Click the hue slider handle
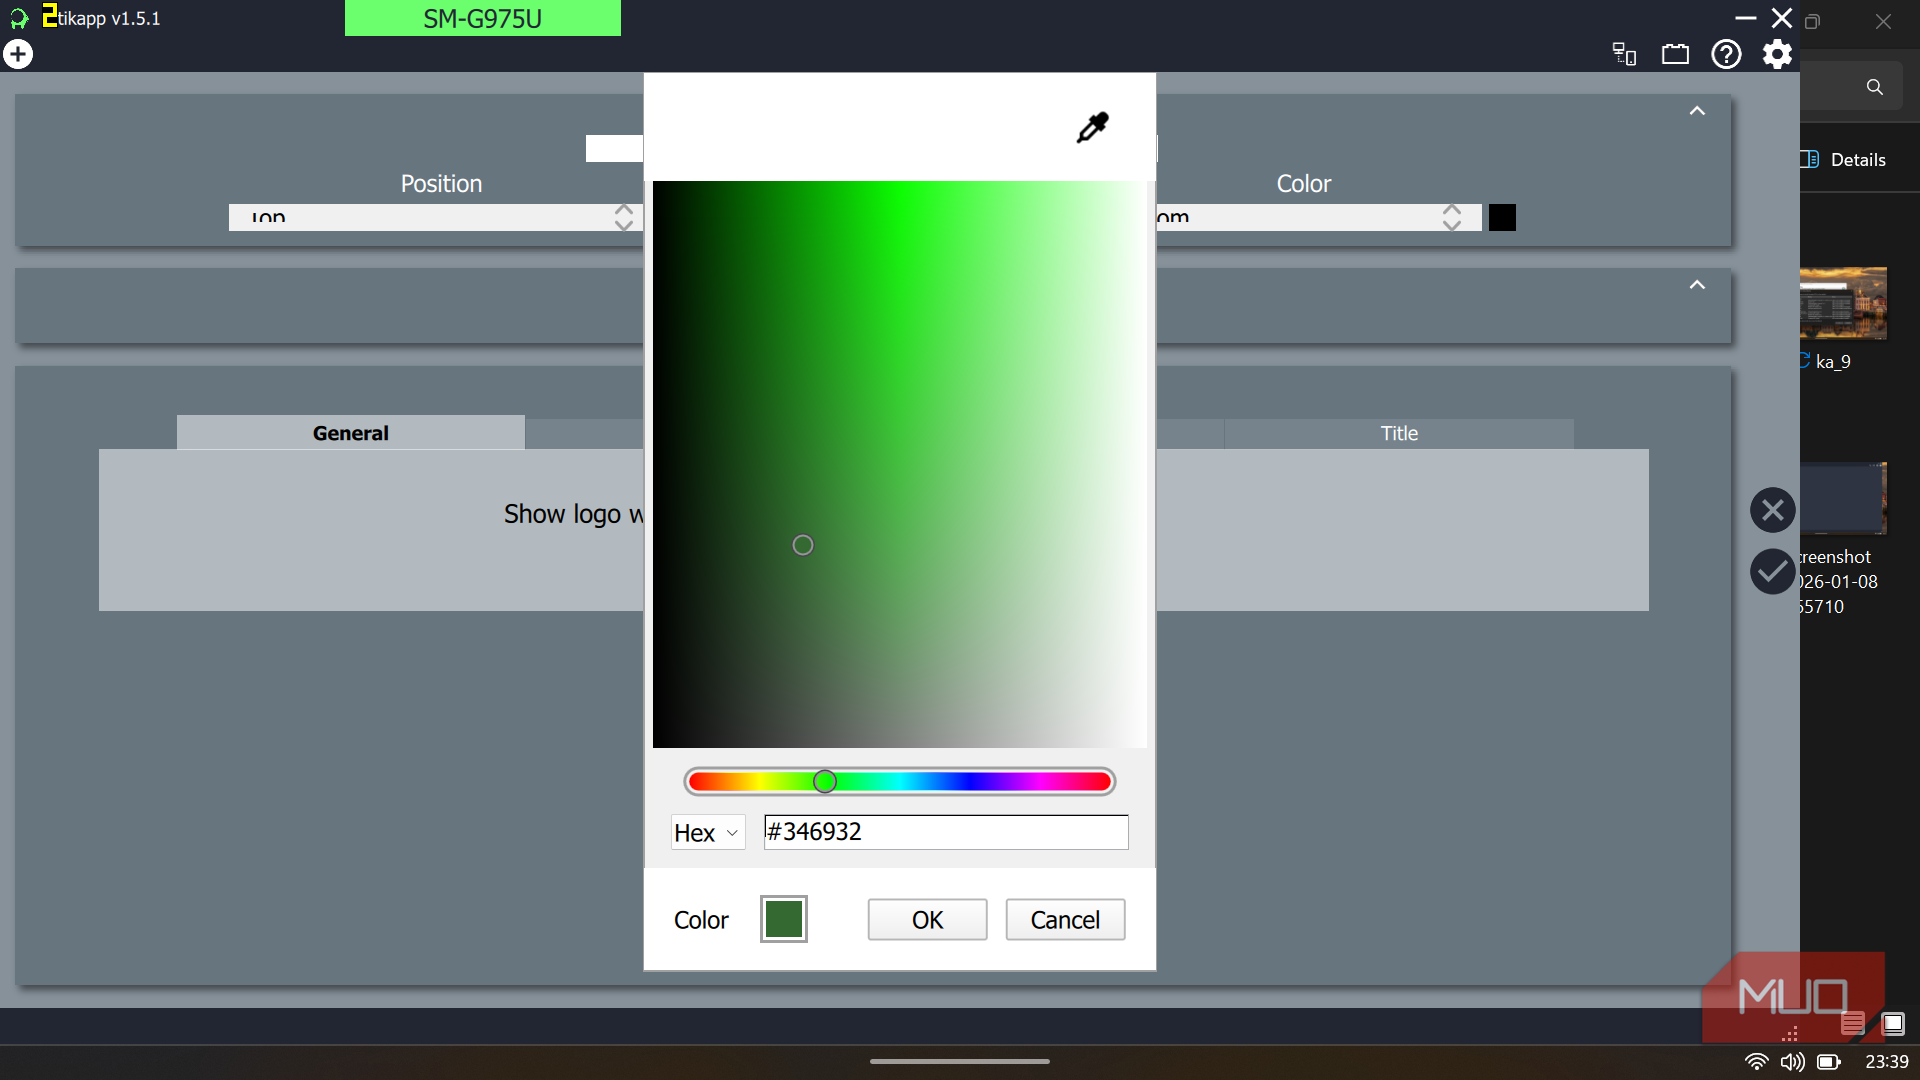Screen dimensions: 1920x1080 click(824, 781)
